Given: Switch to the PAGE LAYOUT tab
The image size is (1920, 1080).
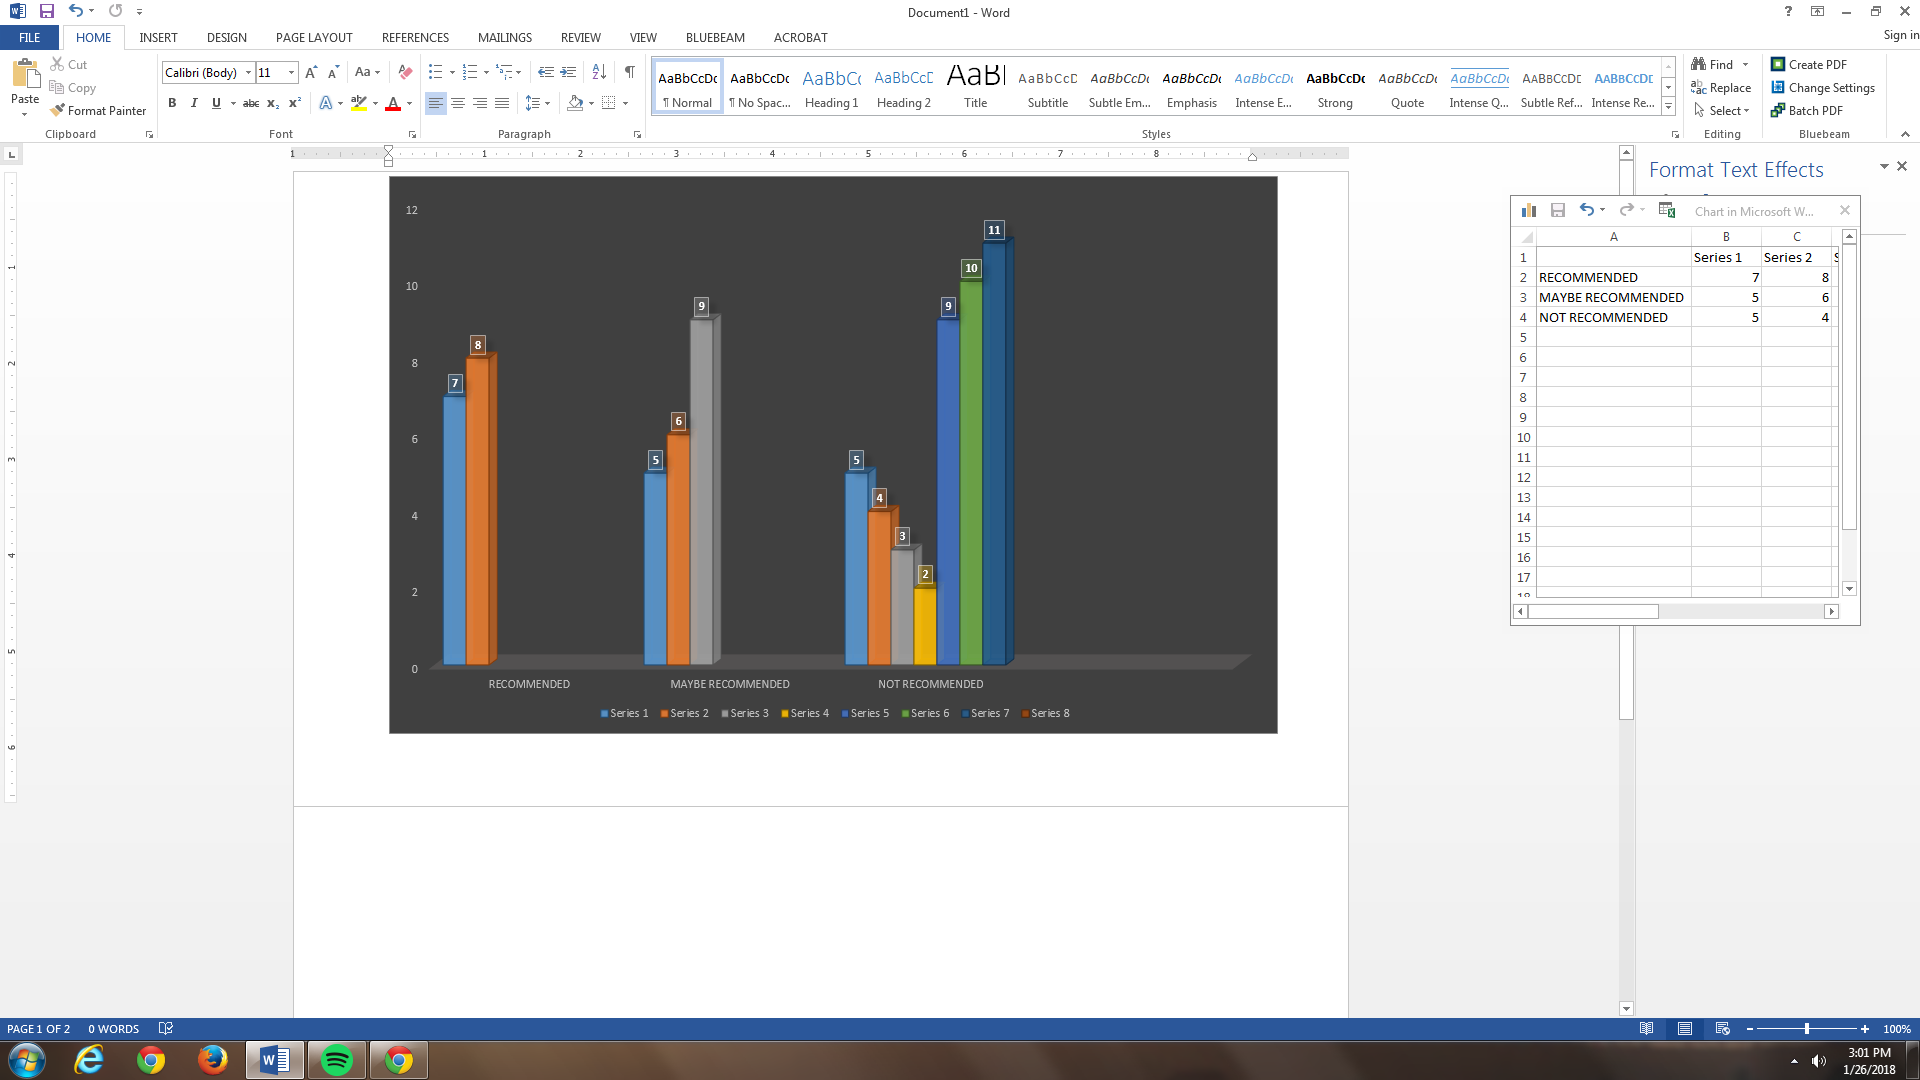Looking at the screenshot, I should pos(314,37).
